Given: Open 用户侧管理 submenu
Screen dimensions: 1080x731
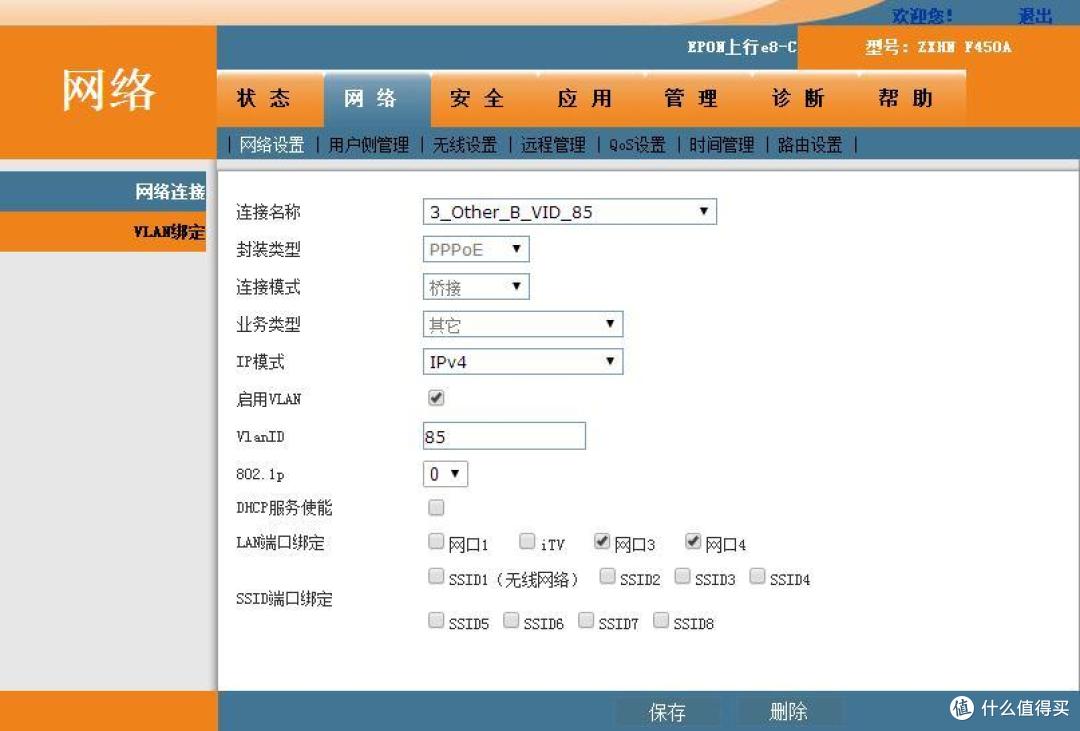Looking at the screenshot, I should coord(368,145).
